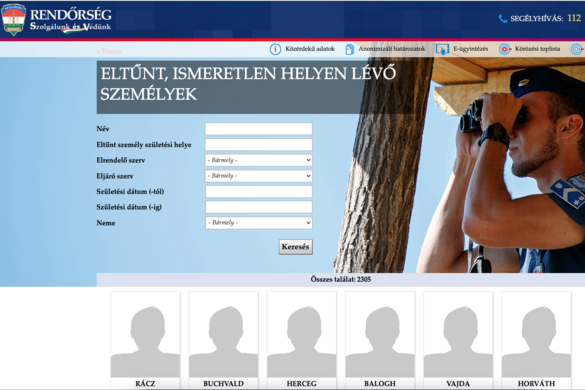The width and height of the screenshot is (585, 390).
Task: Go back via the Vissza link
Action: coord(109,52)
